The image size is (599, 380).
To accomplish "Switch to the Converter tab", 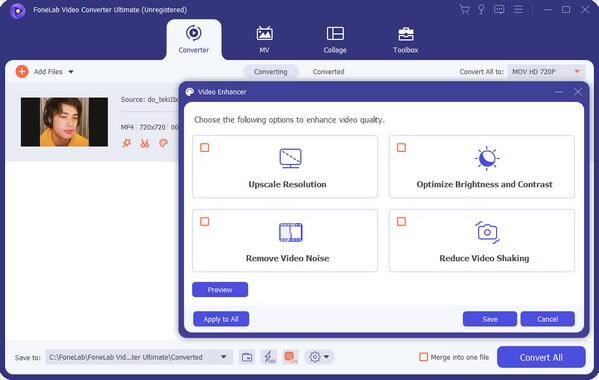I will click(194, 40).
